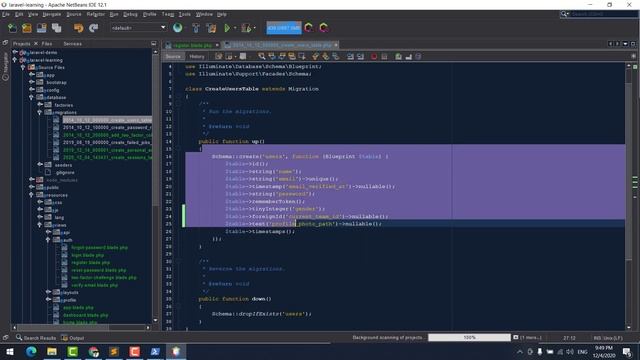The width and height of the screenshot is (640, 360).
Task: Click the Search quick-search input field
Action: point(603,14)
